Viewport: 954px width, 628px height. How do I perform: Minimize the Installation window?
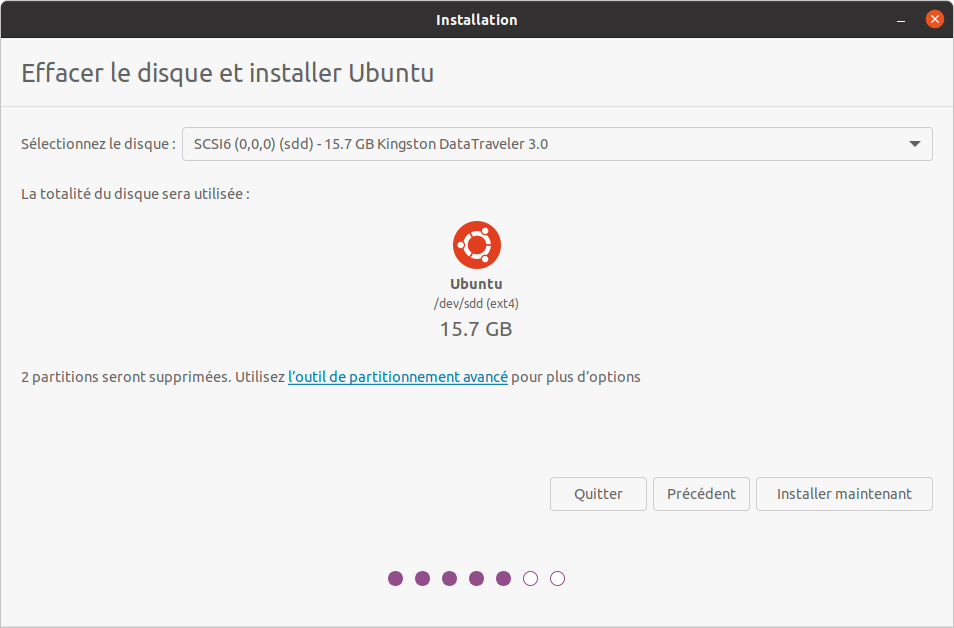pos(900,20)
